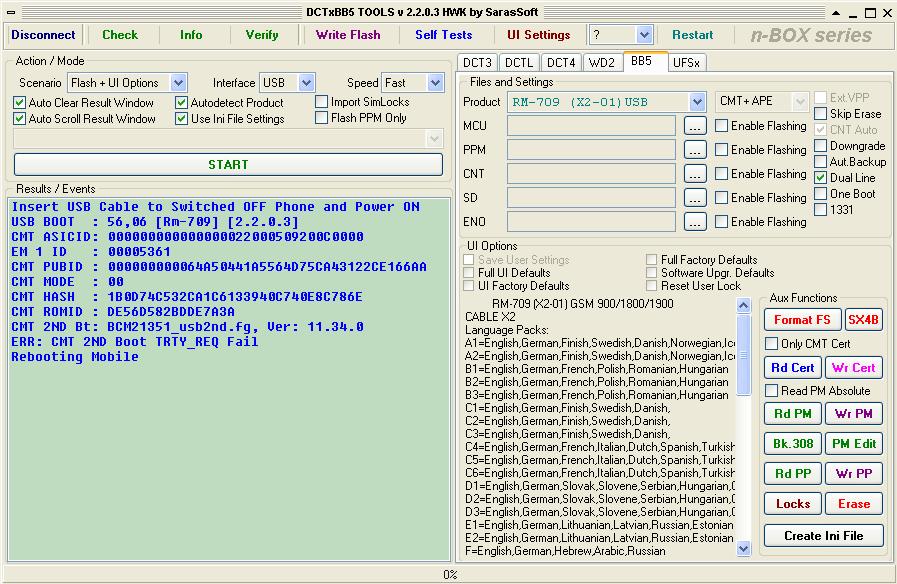This screenshot has width=897, height=584.
Task: Click Format FS button
Action: (802, 320)
